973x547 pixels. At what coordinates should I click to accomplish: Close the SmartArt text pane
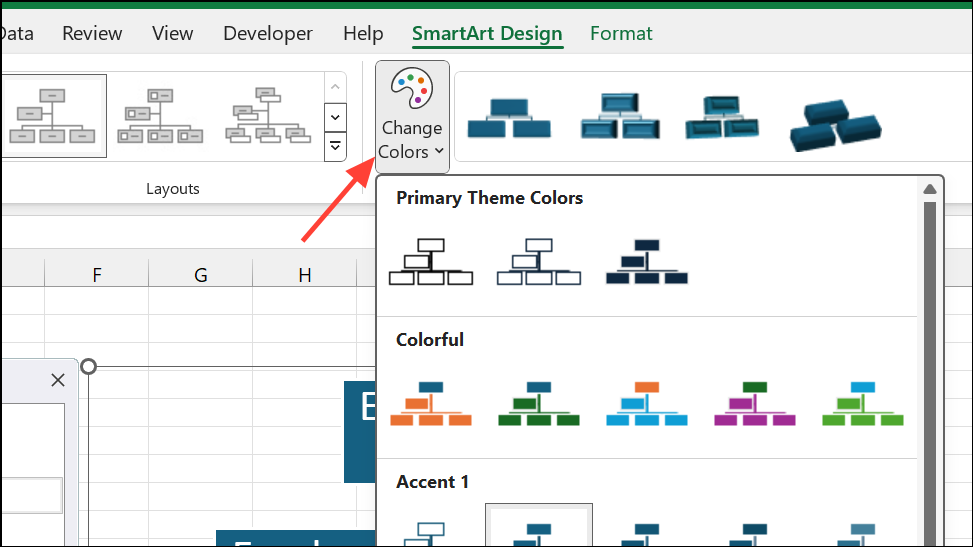(58, 380)
